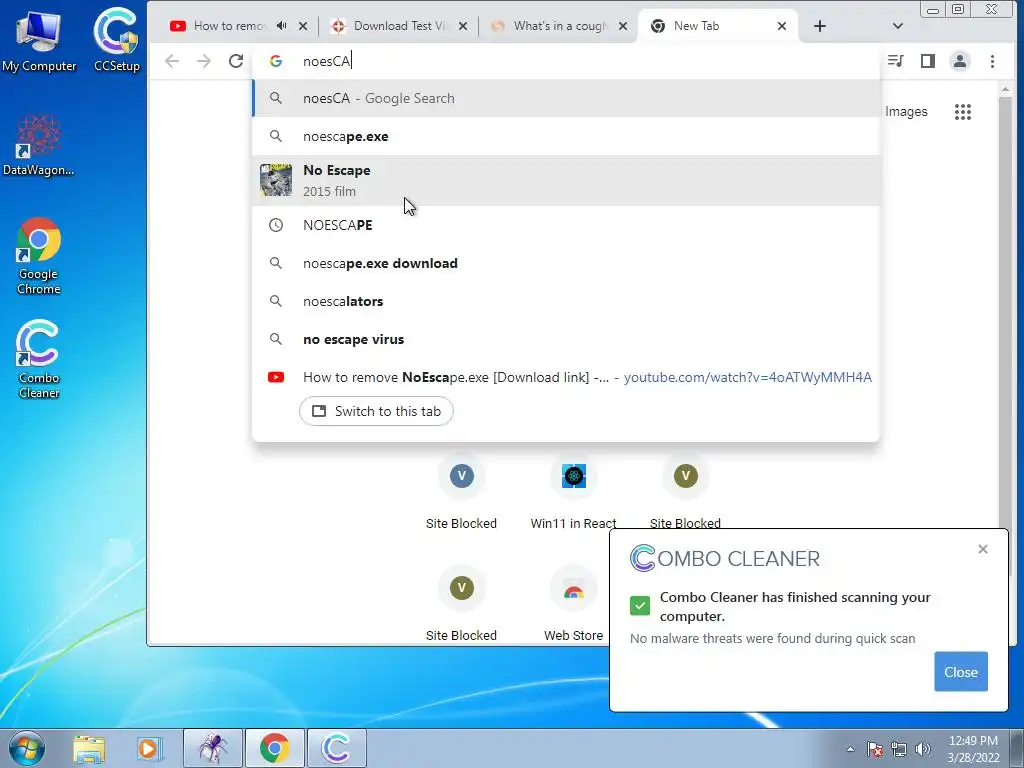Open the media control queue icon
The width and height of the screenshot is (1024, 768).
pyautogui.click(x=895, y=61)
